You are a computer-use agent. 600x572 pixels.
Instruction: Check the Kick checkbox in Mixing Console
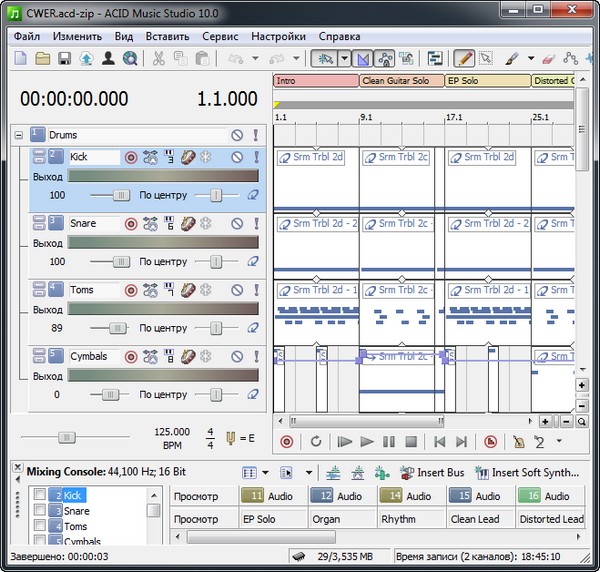point(40,494)
